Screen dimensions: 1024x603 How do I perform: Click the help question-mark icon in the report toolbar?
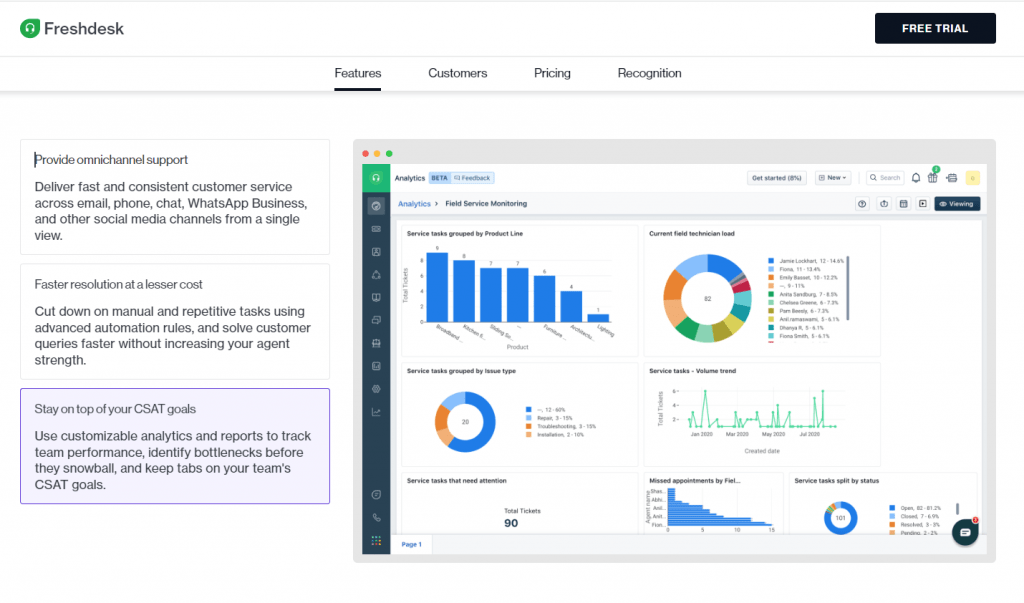pyautogui.click(x=862, y=204)
